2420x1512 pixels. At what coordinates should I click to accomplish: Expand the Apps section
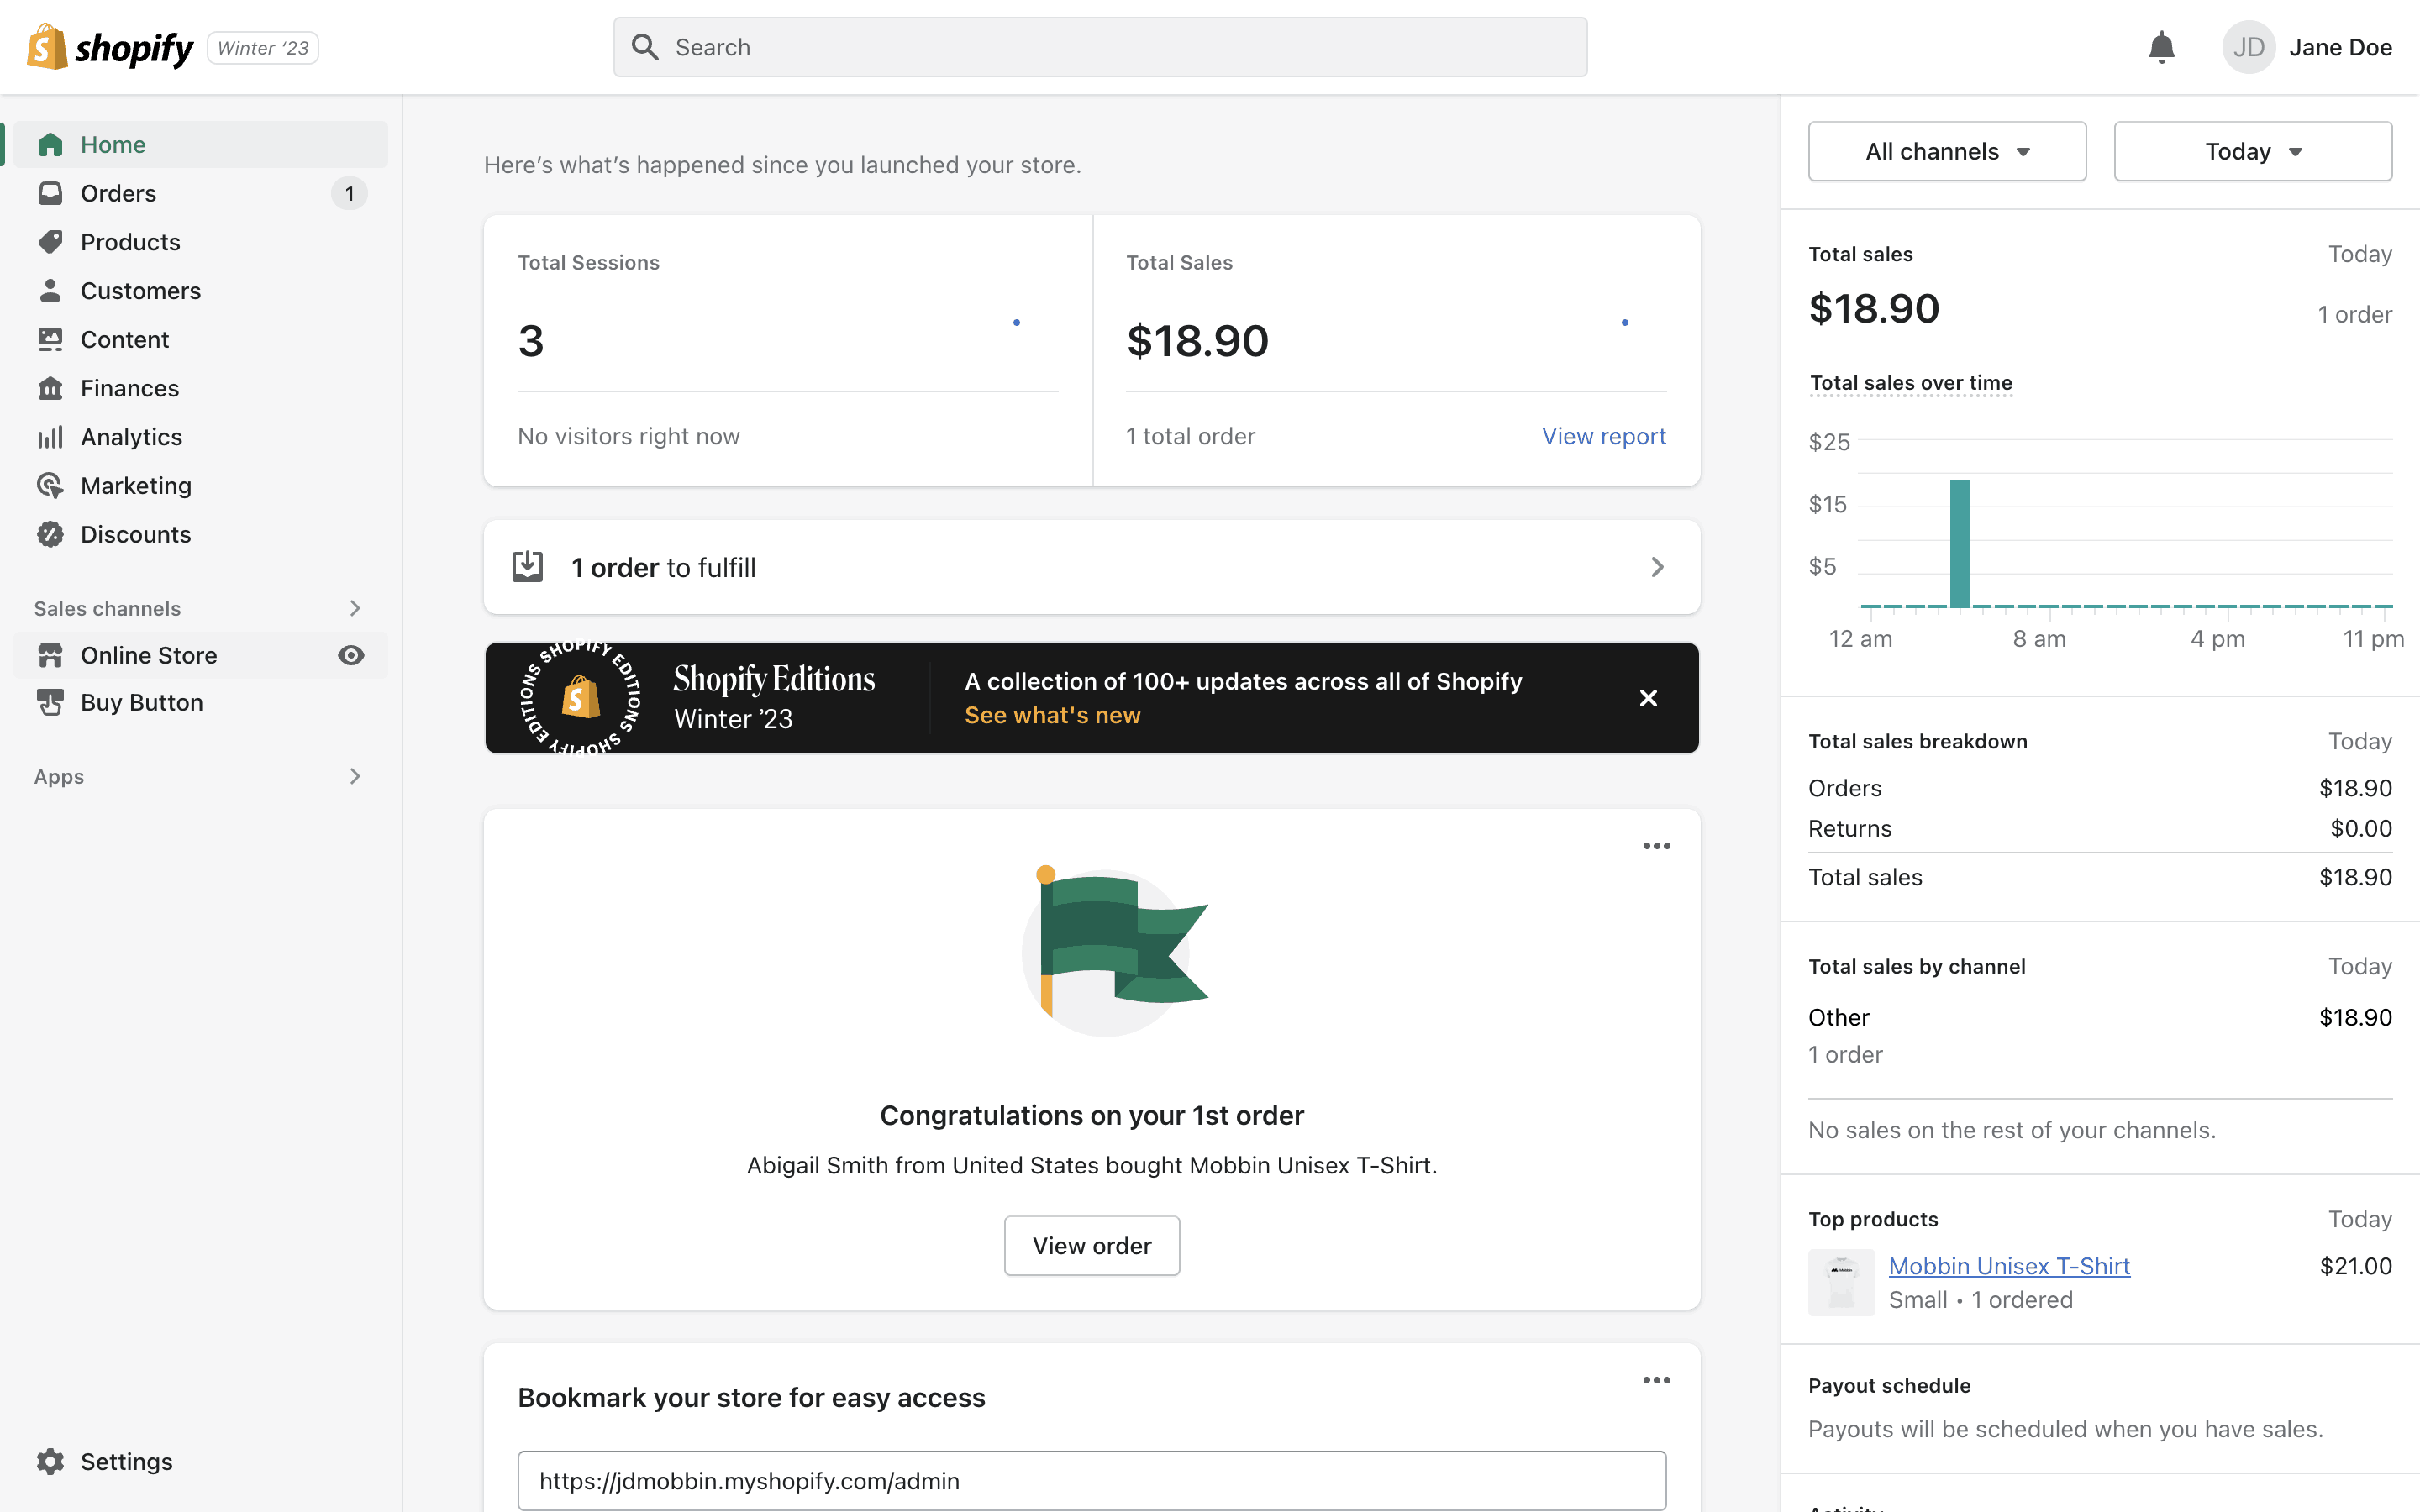(x=354, y=776)
